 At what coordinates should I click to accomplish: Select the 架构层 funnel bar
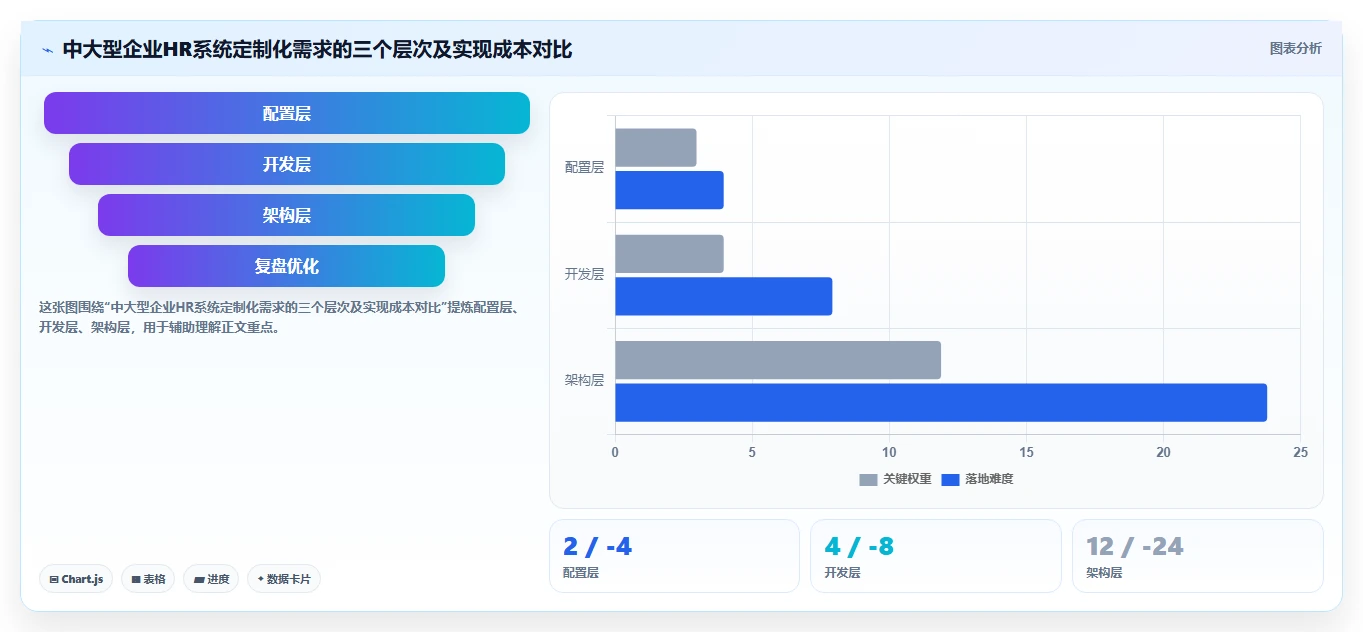[287, 215]
